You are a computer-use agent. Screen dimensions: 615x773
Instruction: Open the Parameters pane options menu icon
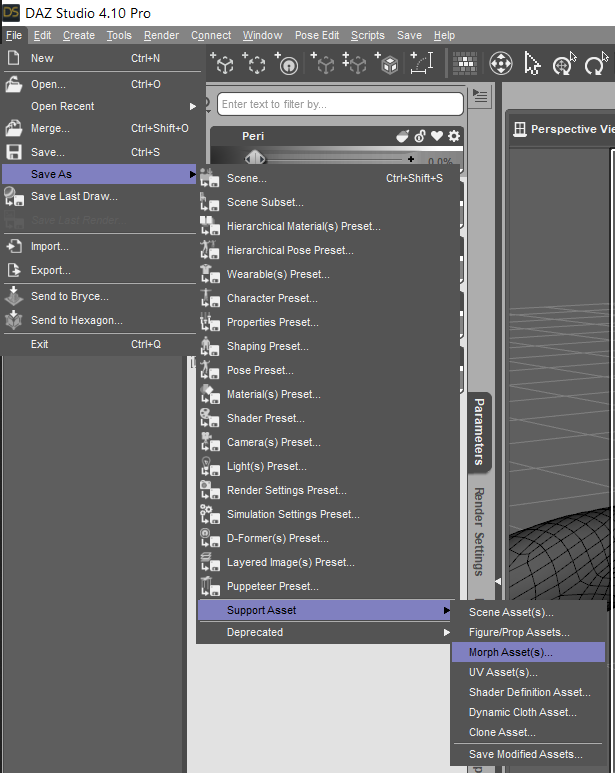(x=480, y=96)
